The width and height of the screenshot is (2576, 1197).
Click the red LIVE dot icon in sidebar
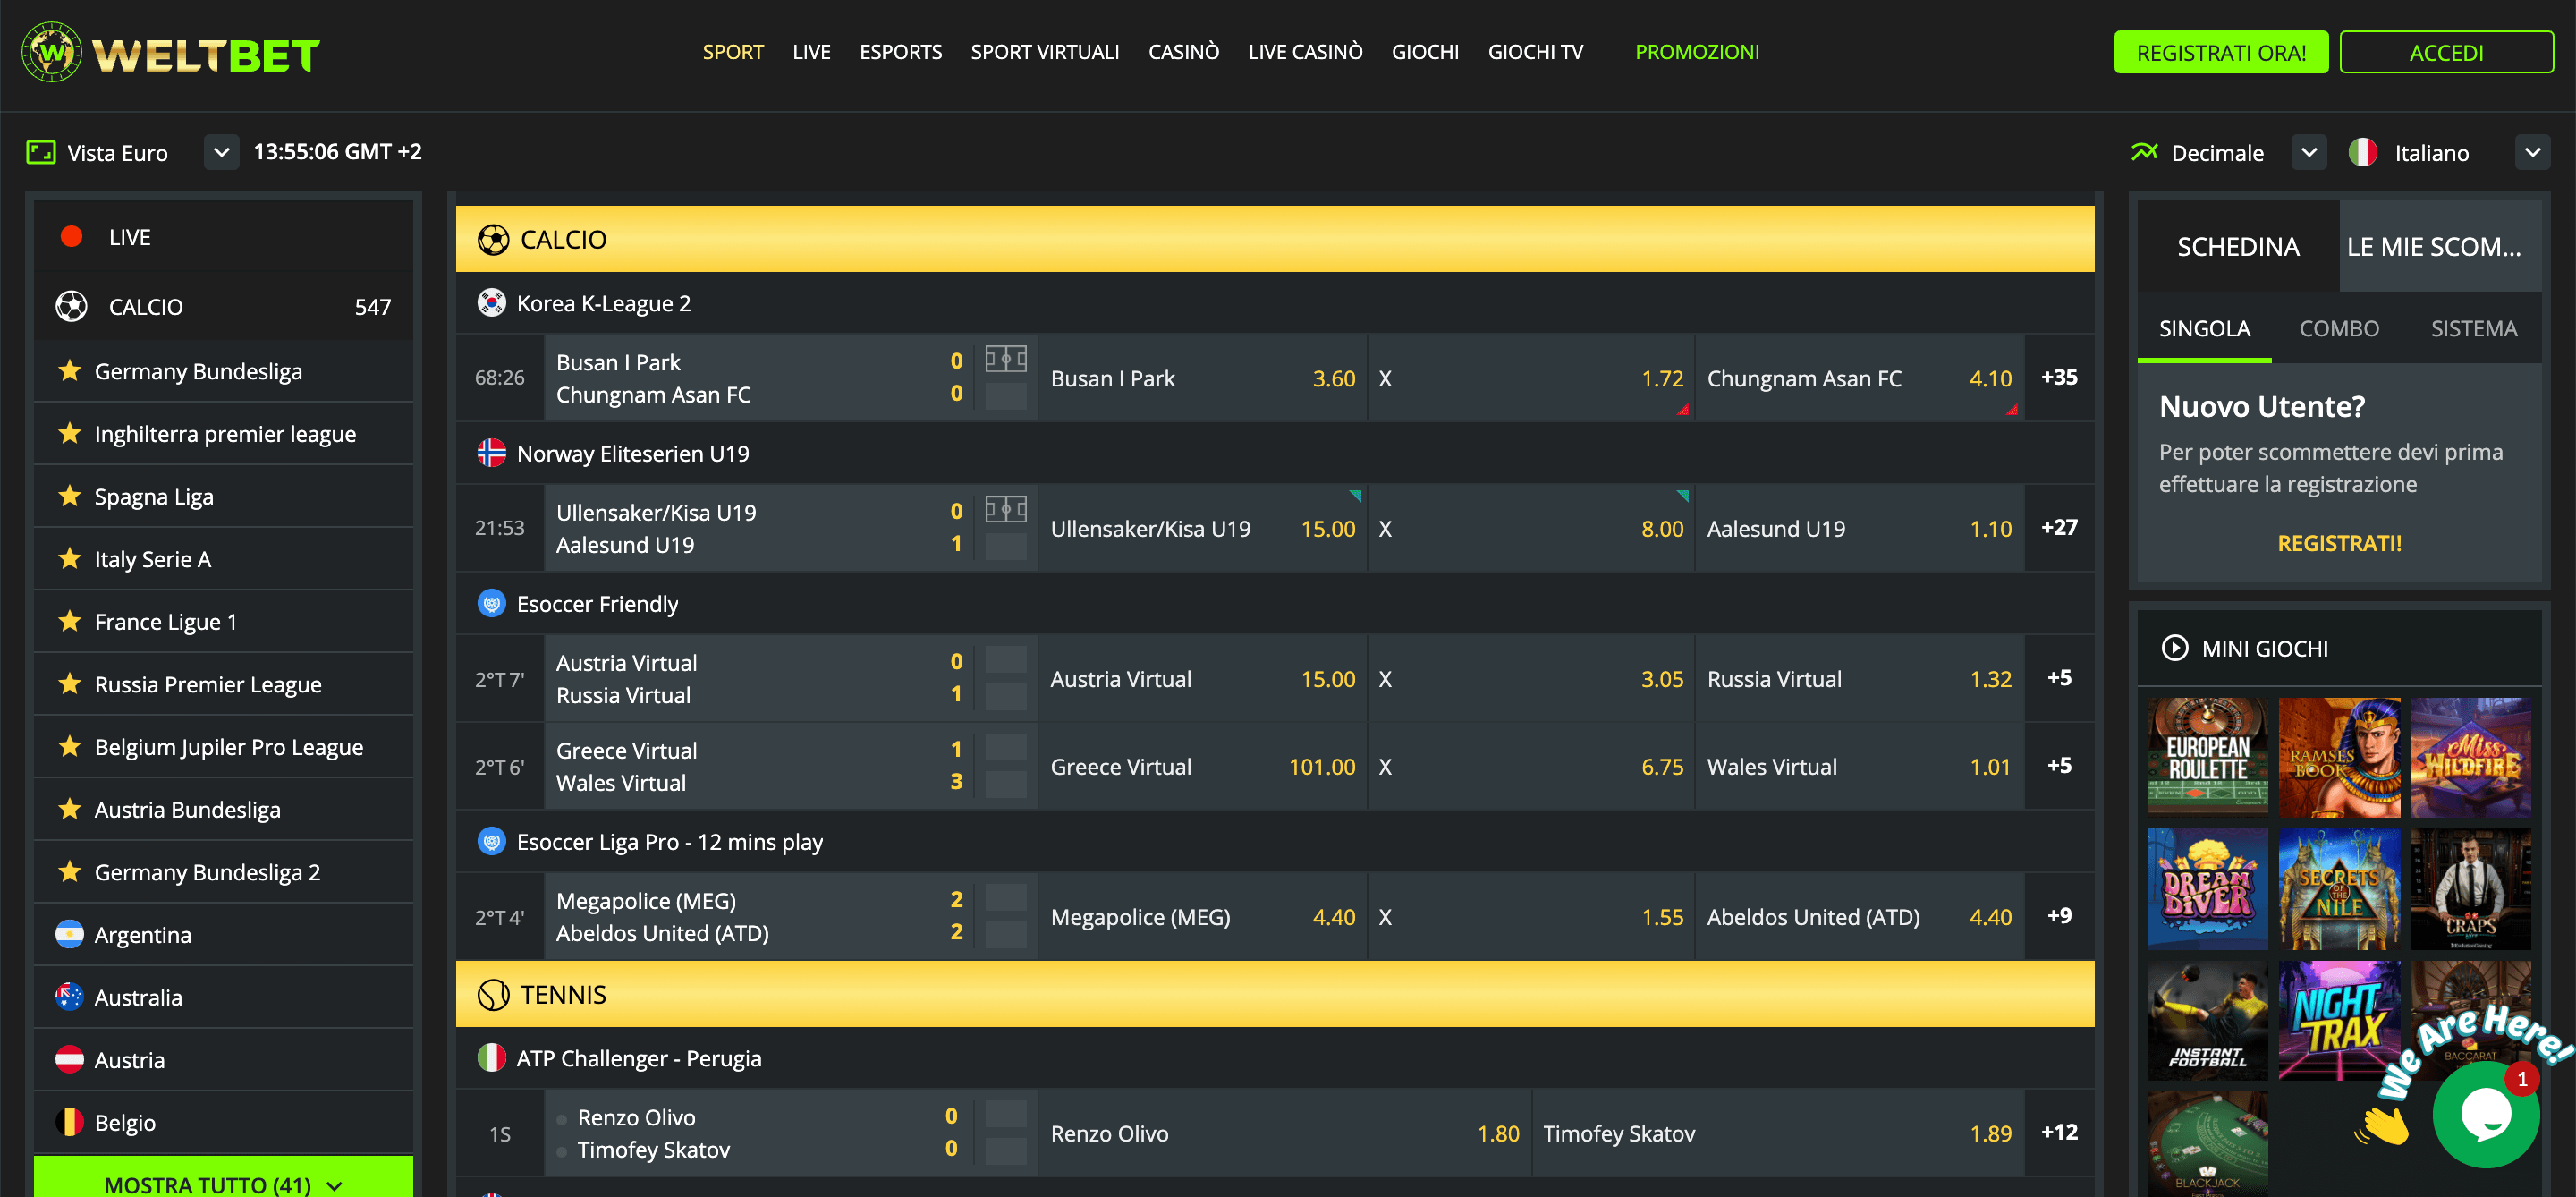71,236
